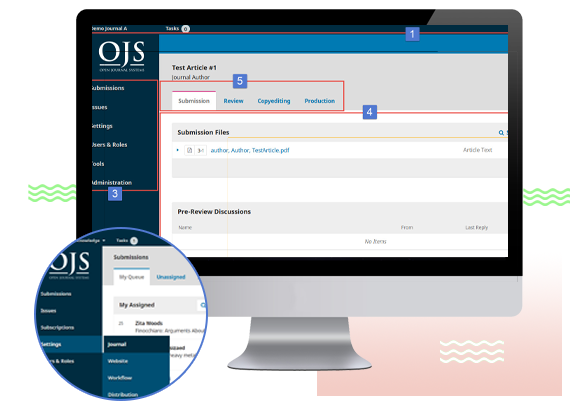Choose Distribution from the Settings submenu
The image size is (570, 420).
pos(123,394)
